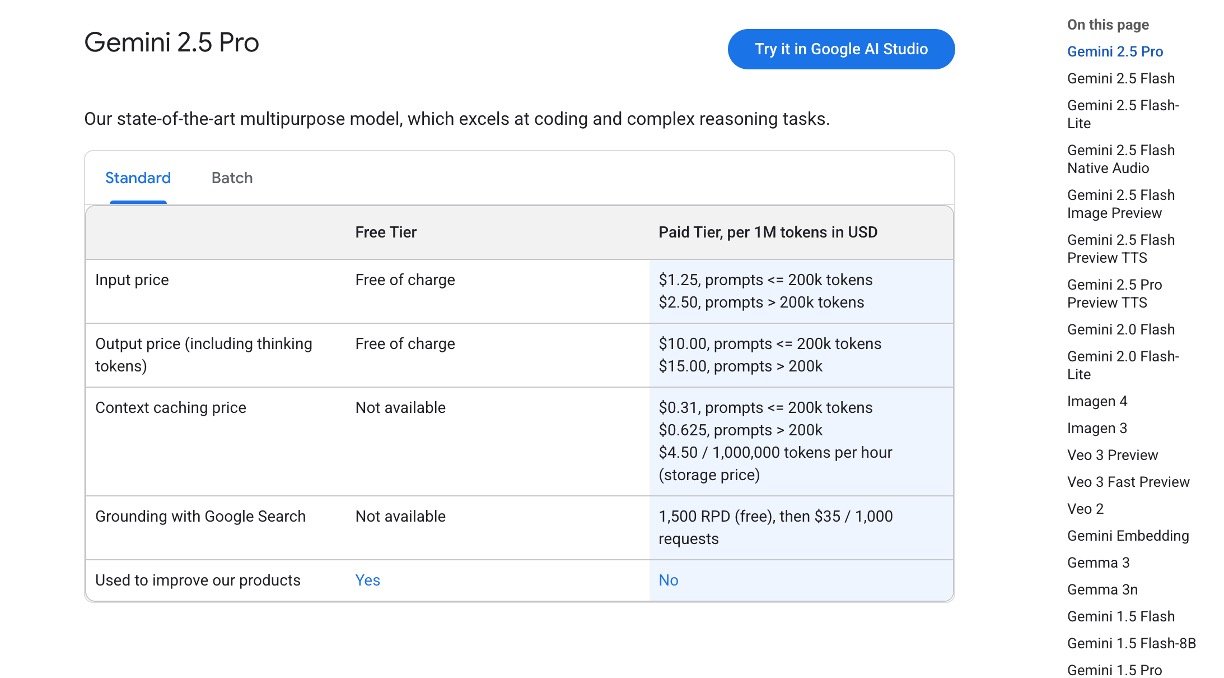Open the Gemma 3n sidebar link
1224x678 pixels.
tap(1102, 590)
